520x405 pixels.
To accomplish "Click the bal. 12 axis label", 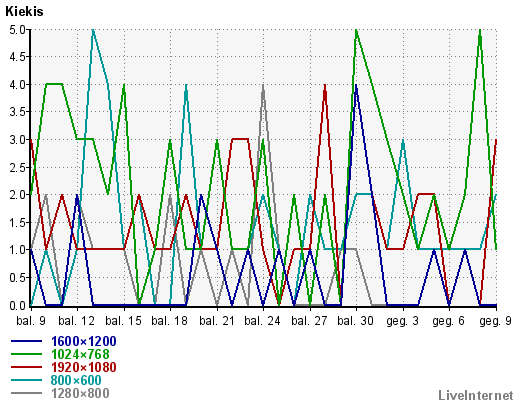I will 77,321.
